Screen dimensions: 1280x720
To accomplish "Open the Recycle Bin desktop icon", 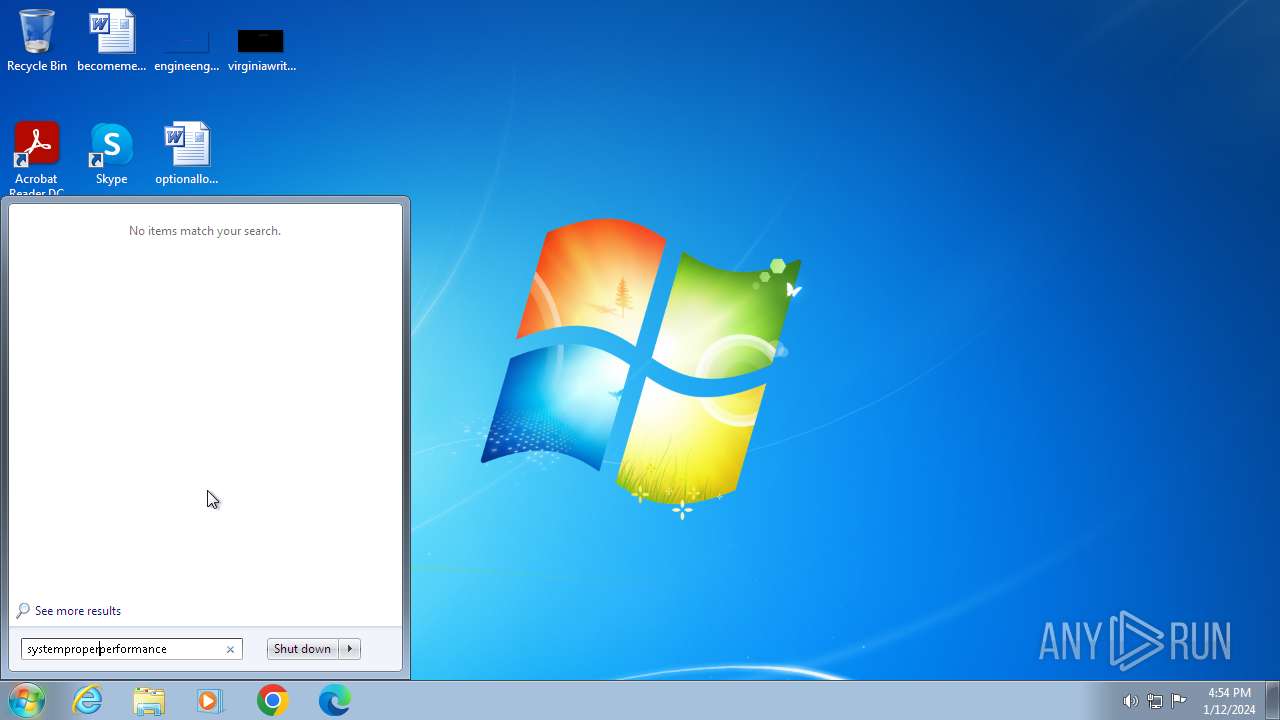I will [37, 41].
